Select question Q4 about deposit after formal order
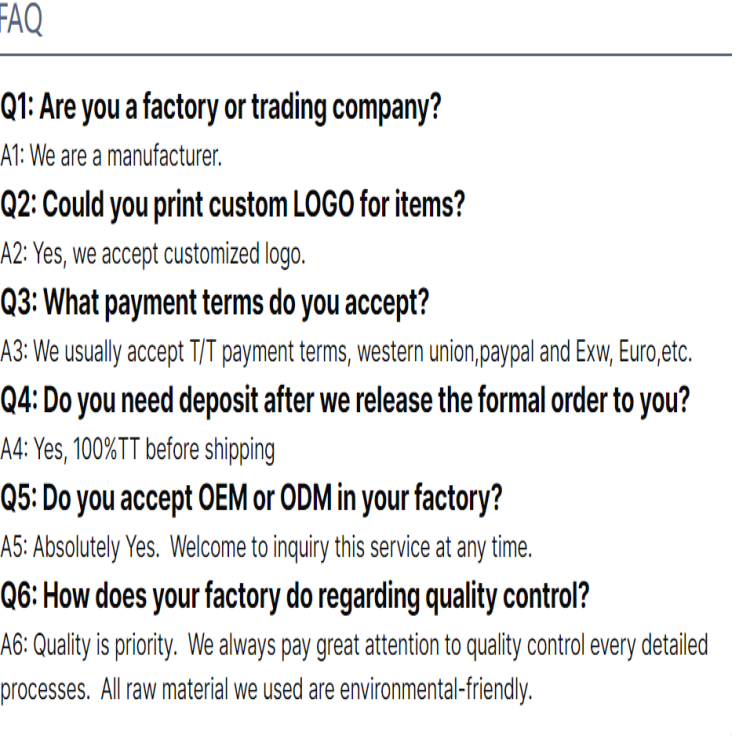The width and height of the screenshot is (750, 750). coord(345,401)
